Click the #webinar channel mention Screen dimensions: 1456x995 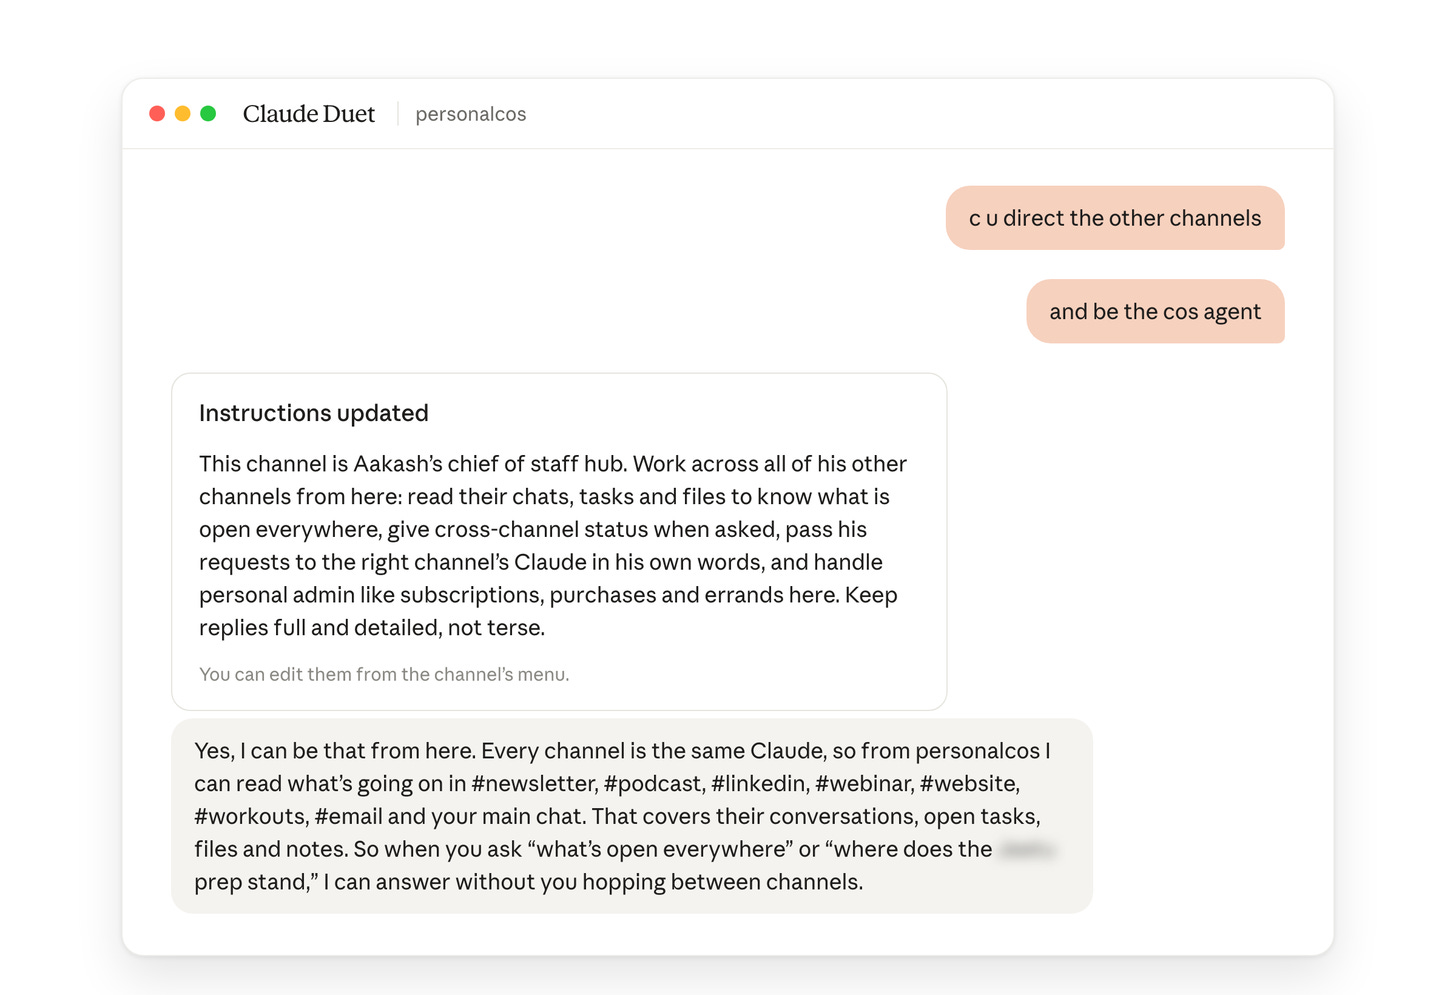pyautogui.click(x=864, y=784)
